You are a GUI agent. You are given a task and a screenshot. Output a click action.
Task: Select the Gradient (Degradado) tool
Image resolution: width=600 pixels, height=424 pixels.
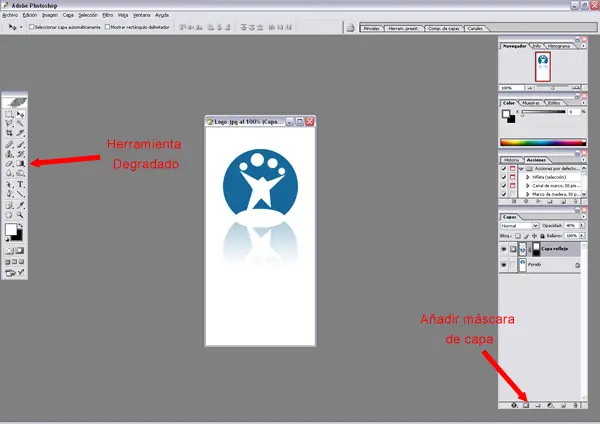(20, 163)
